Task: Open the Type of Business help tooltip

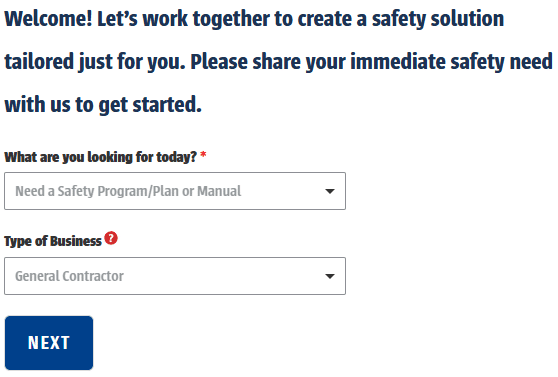Action: (111, 238)
